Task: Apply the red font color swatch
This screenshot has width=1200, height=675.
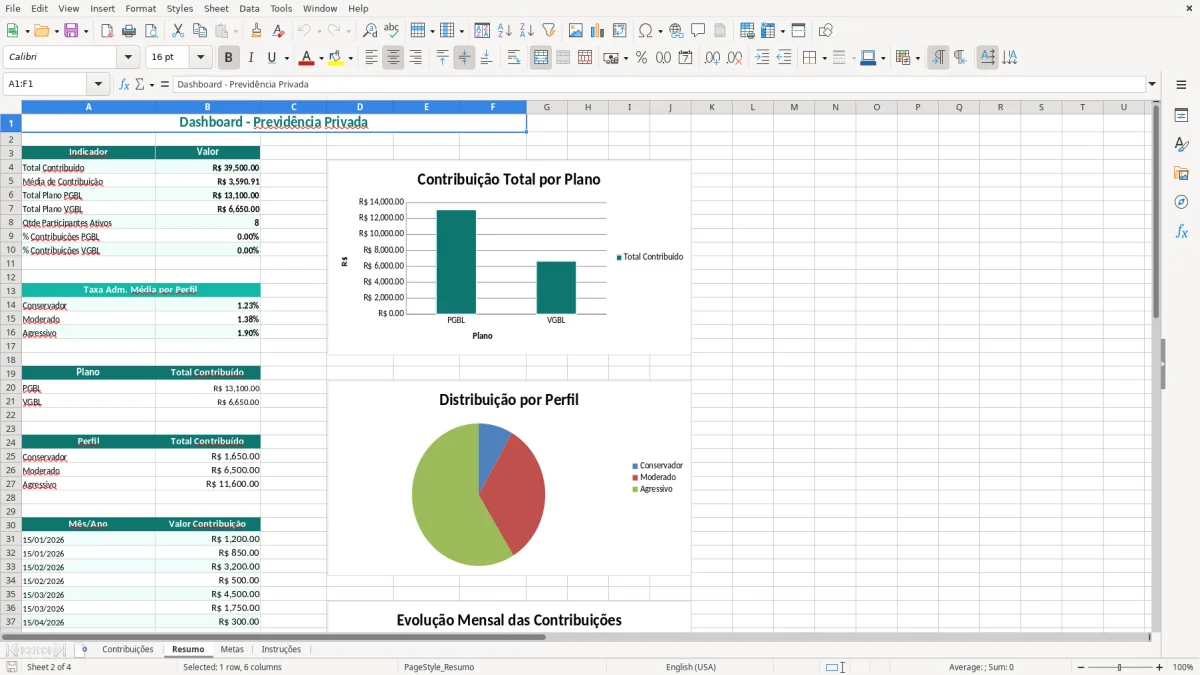Action: (307, 58)
